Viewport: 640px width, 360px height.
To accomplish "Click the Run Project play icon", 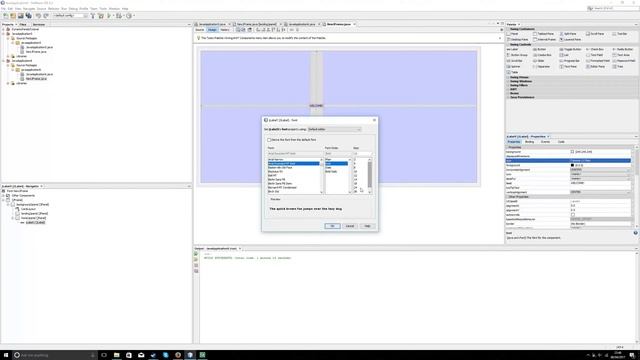I will pyautogui.click(x=109, y=16).
